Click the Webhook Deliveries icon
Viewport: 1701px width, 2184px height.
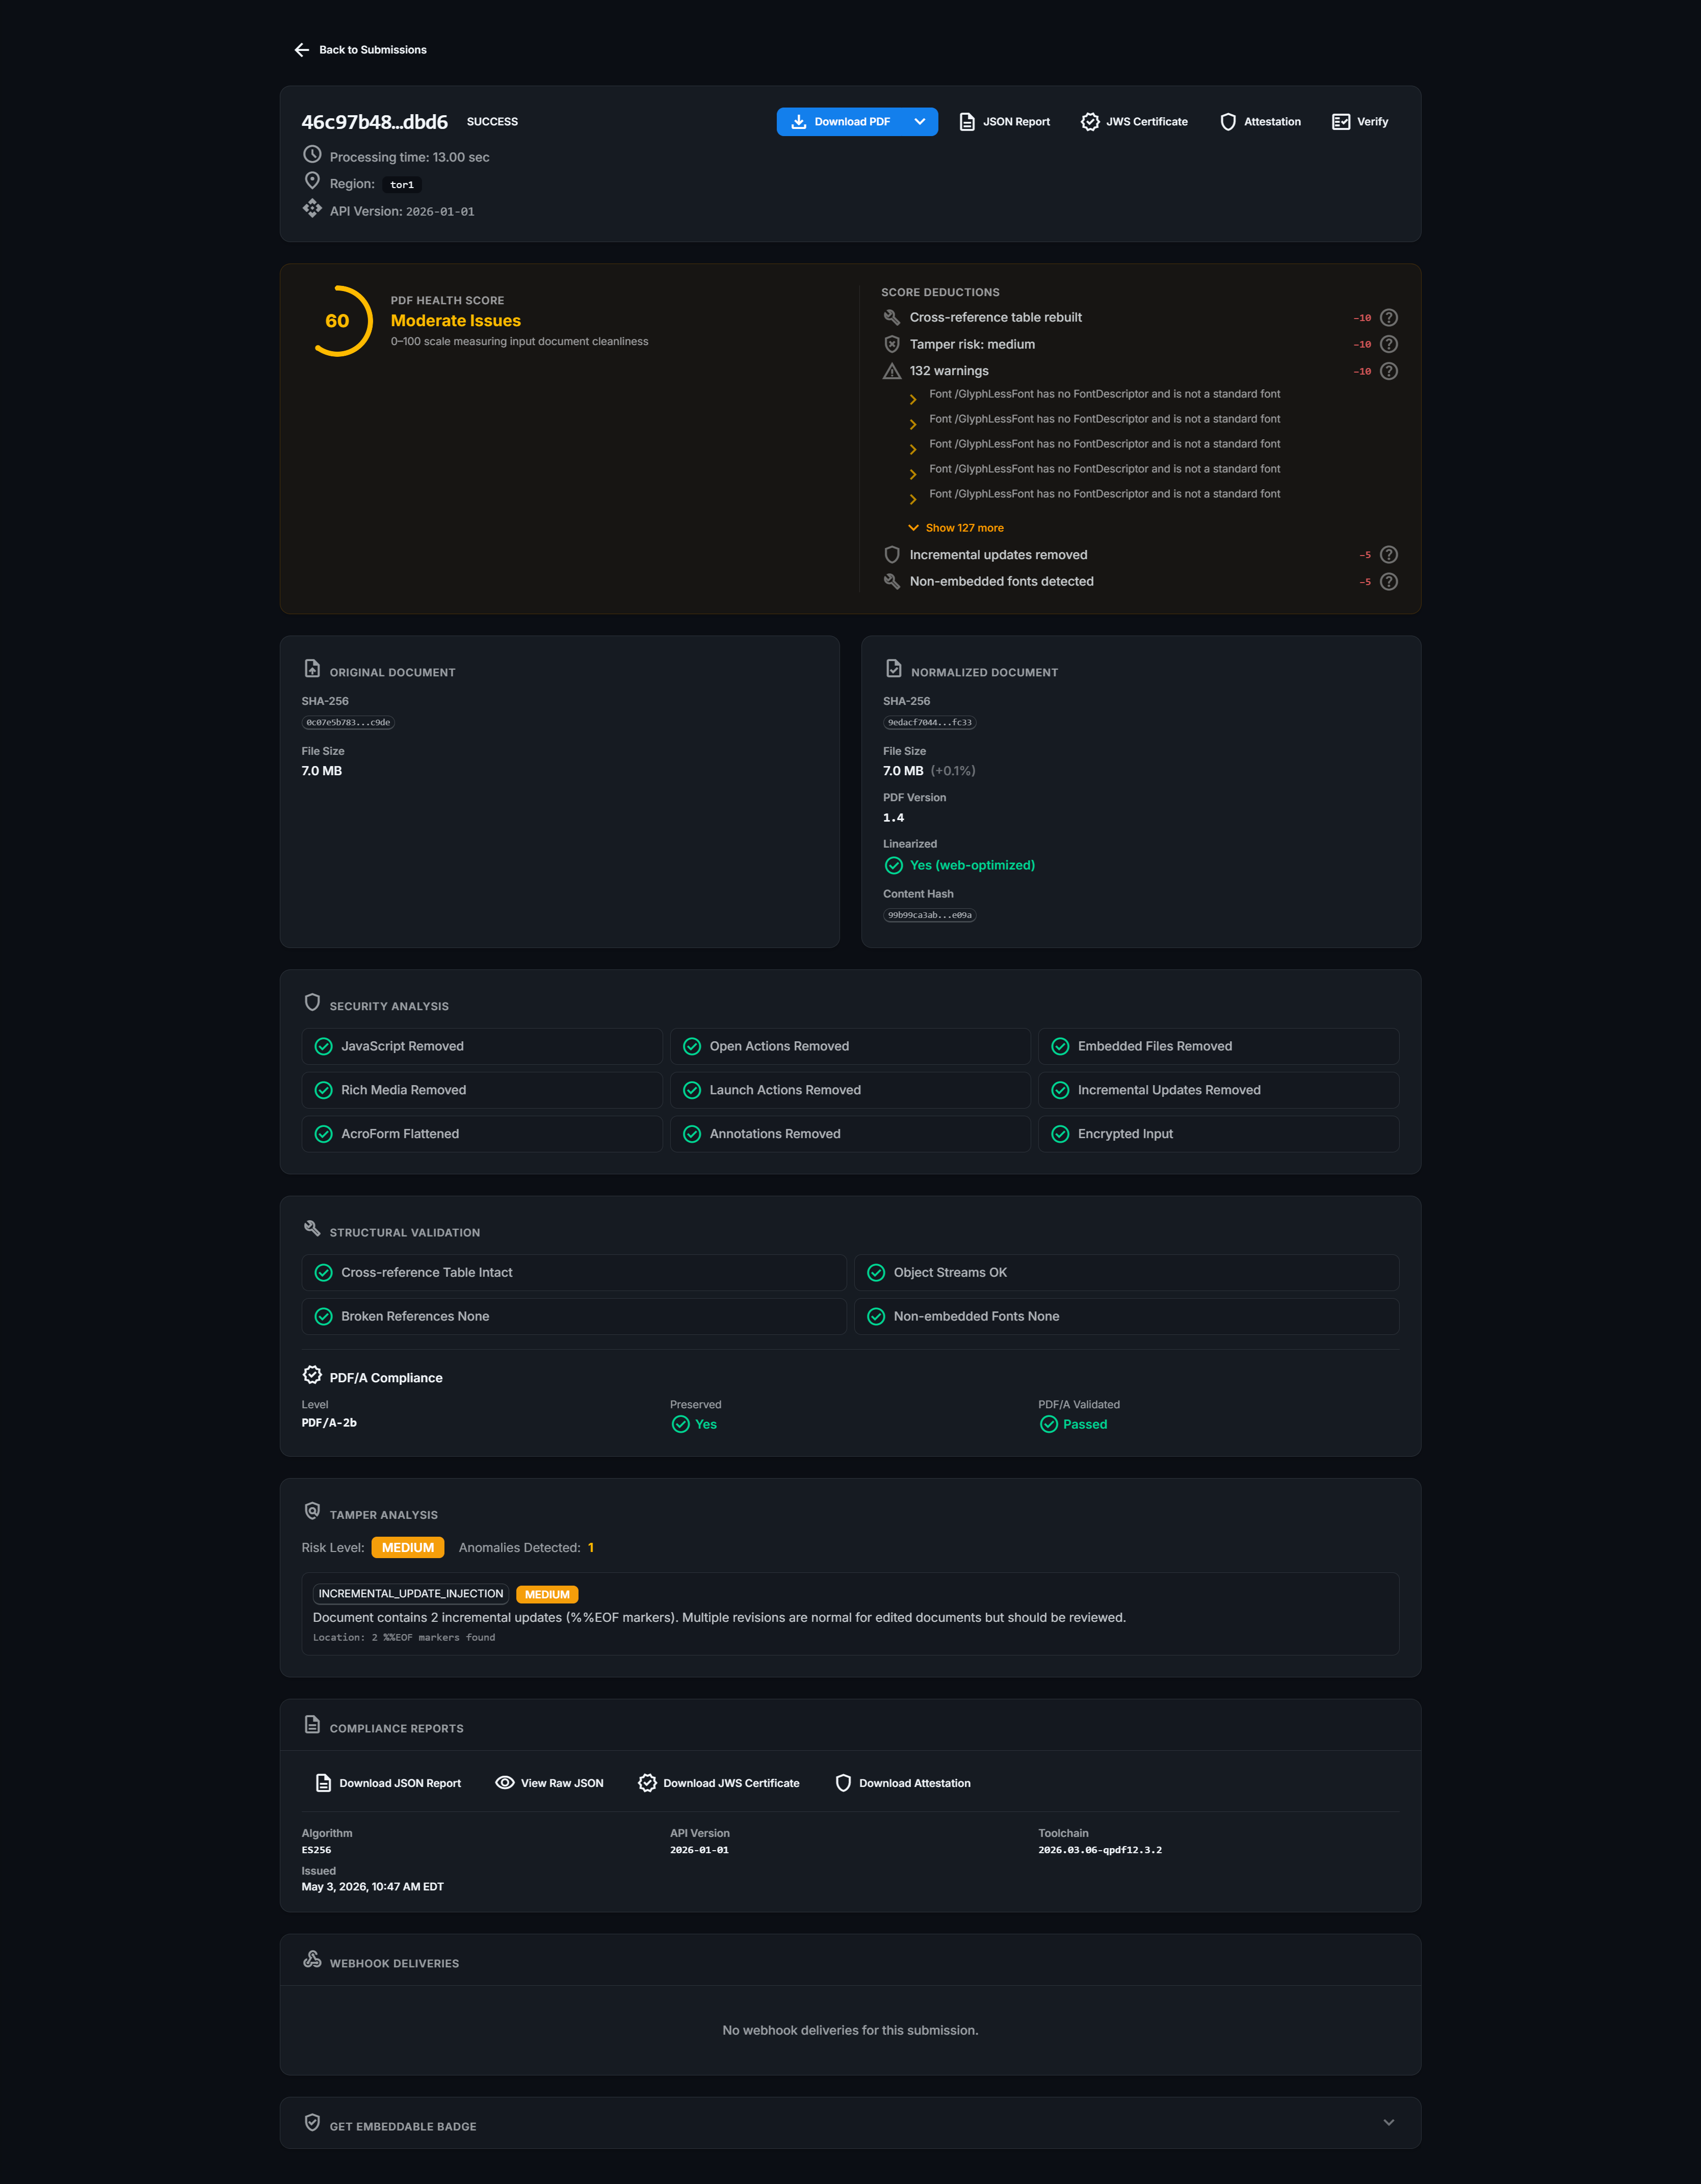pos(312,1960)
